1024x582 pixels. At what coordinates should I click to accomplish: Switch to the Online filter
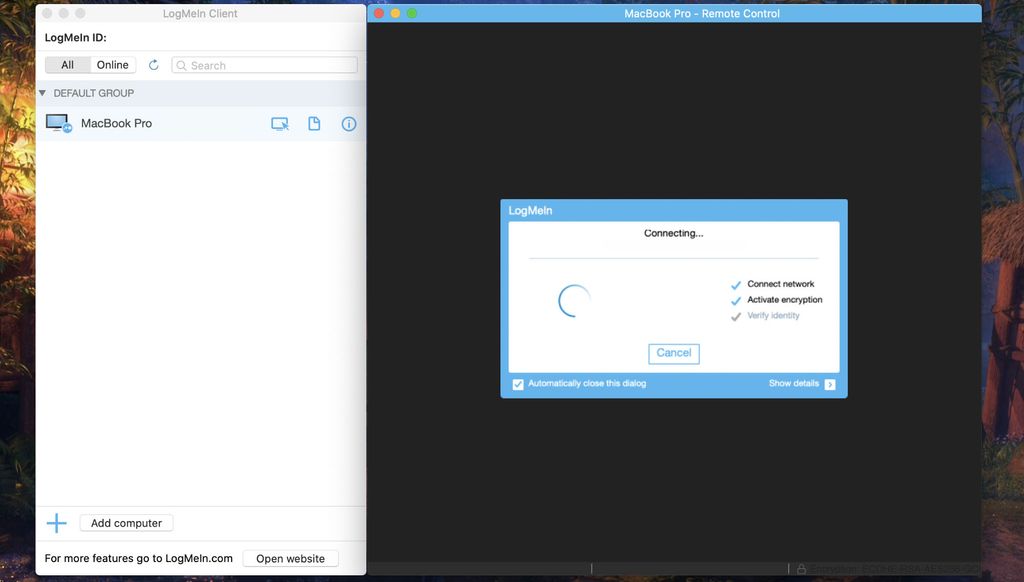112,64
